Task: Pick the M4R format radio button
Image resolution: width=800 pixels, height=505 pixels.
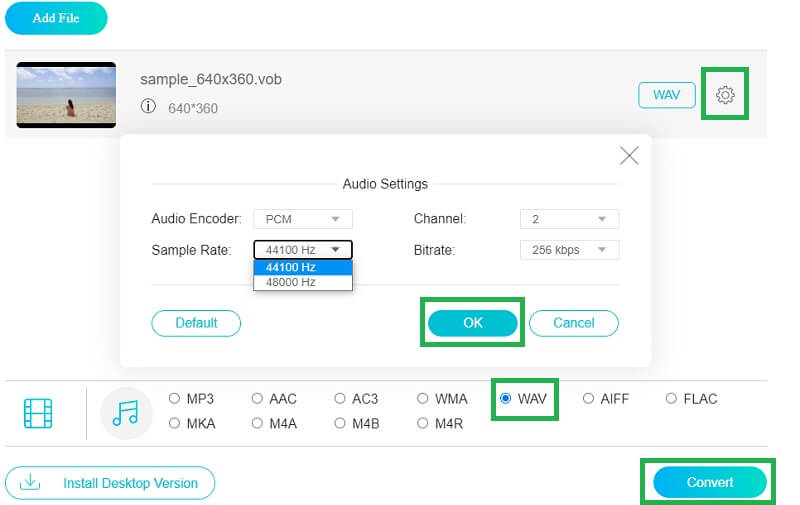Action: [424, 423]
